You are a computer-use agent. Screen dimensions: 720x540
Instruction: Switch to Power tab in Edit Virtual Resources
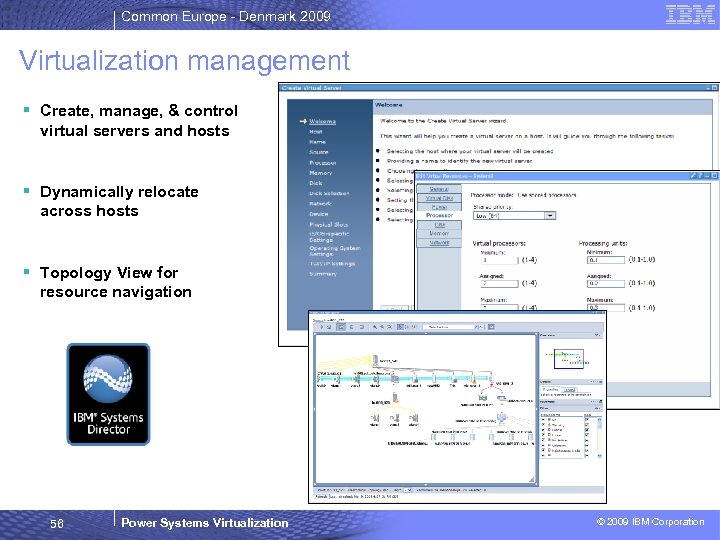pyautogui.click(x=439, y=207)
